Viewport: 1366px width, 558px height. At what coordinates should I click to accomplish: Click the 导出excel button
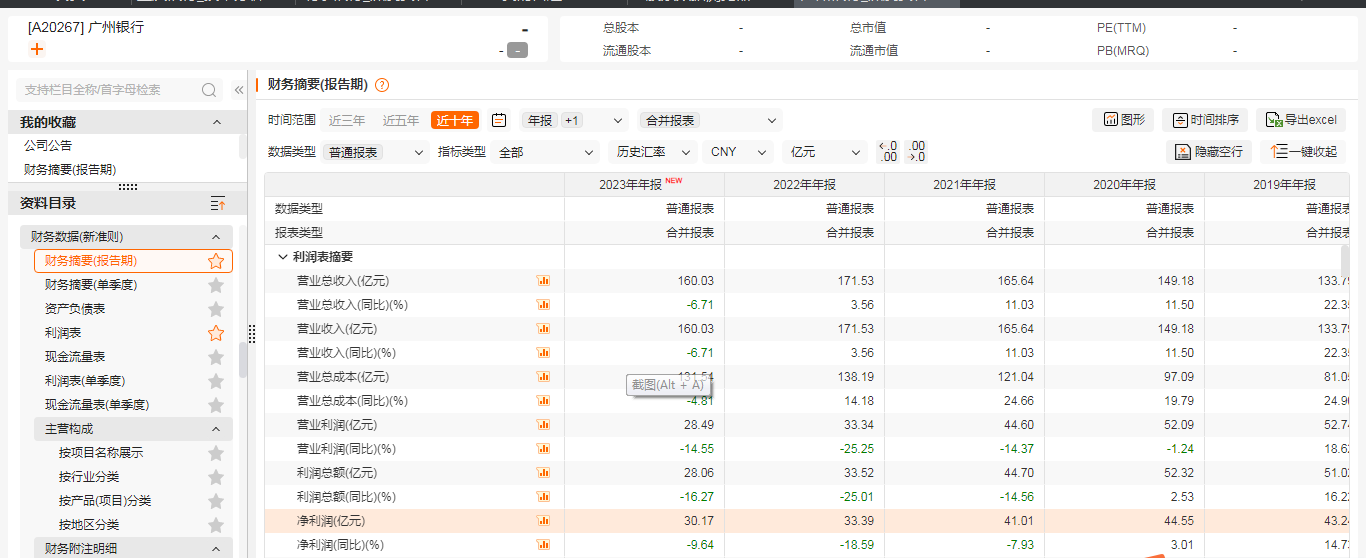coord(1300,120)
